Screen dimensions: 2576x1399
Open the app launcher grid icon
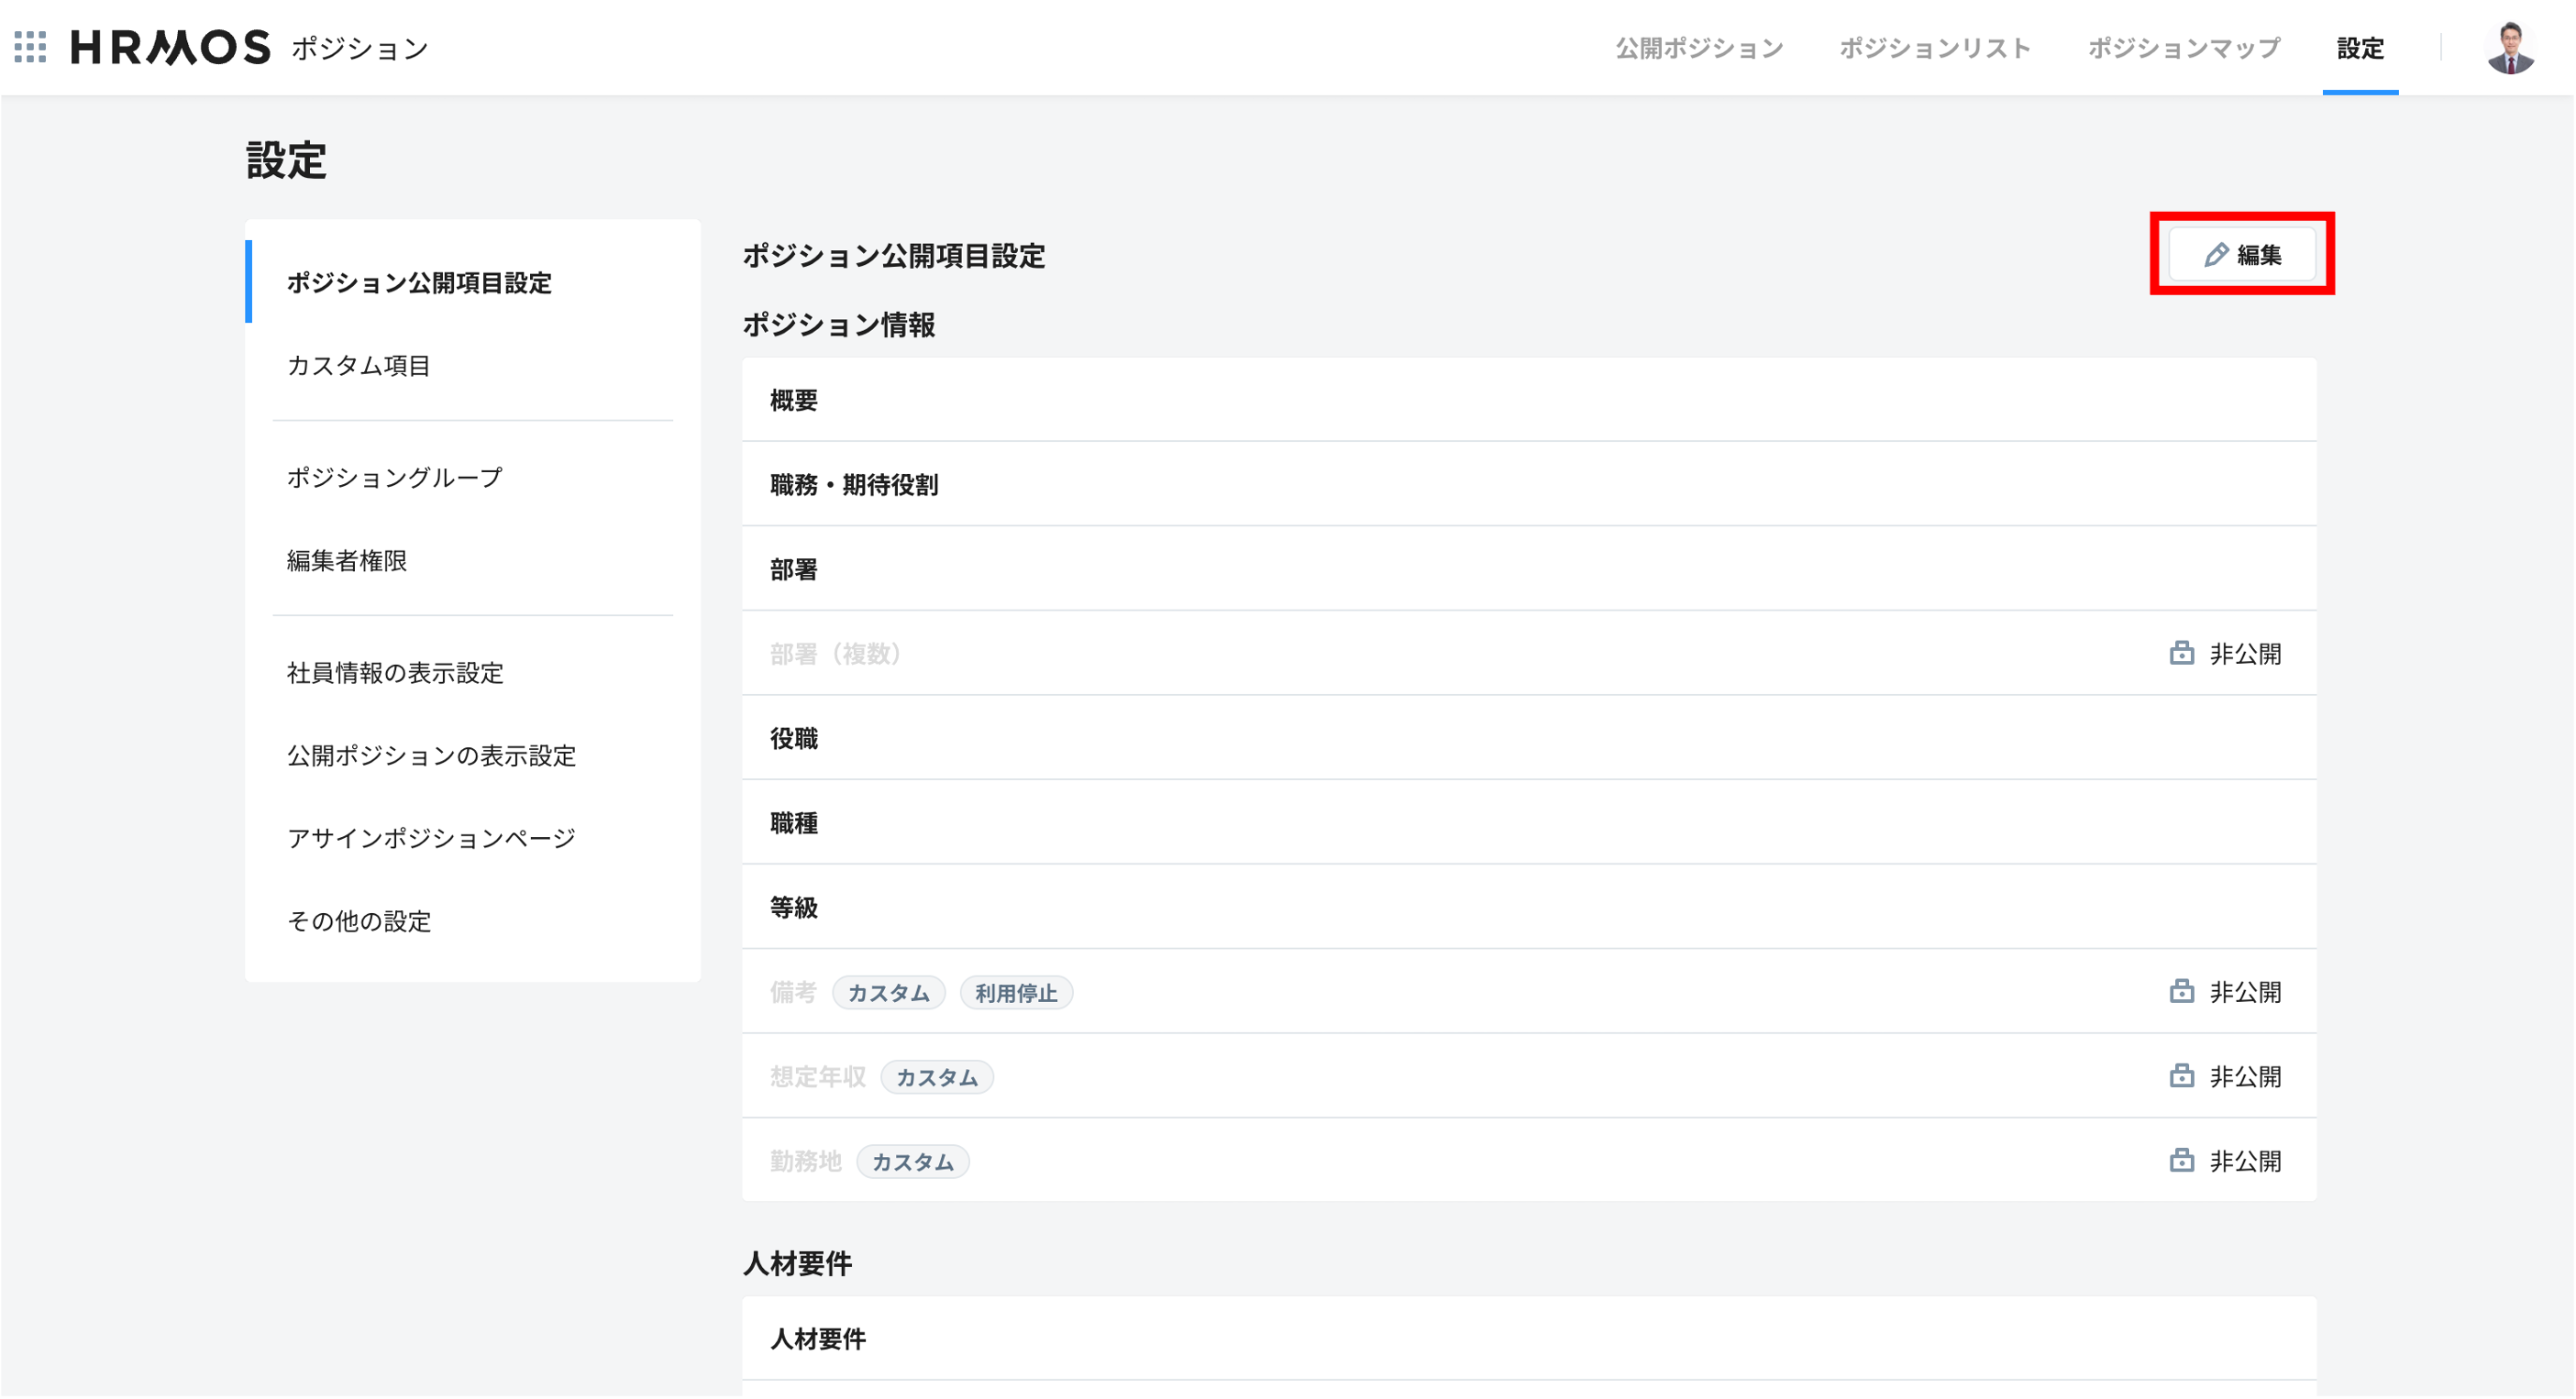pos(30,47)
